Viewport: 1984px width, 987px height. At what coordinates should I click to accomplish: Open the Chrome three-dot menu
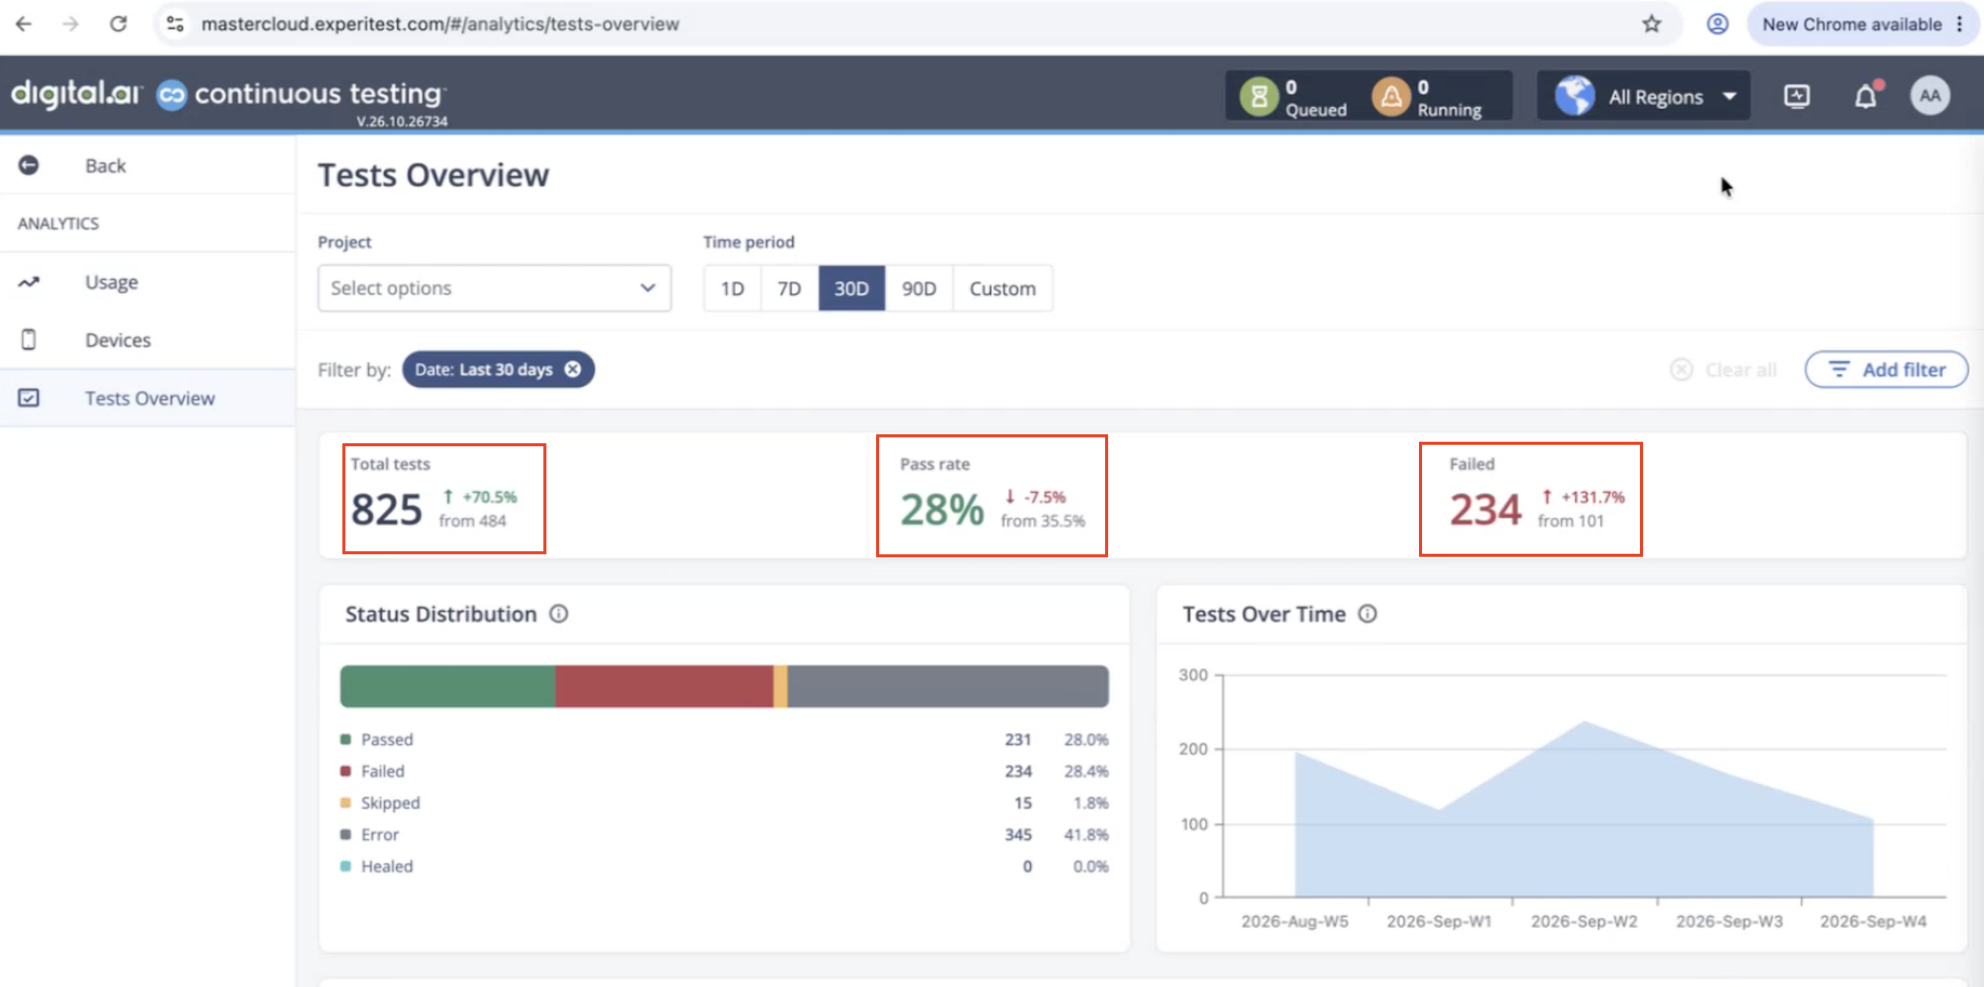pyautogui.click(x=1960, y=24)
